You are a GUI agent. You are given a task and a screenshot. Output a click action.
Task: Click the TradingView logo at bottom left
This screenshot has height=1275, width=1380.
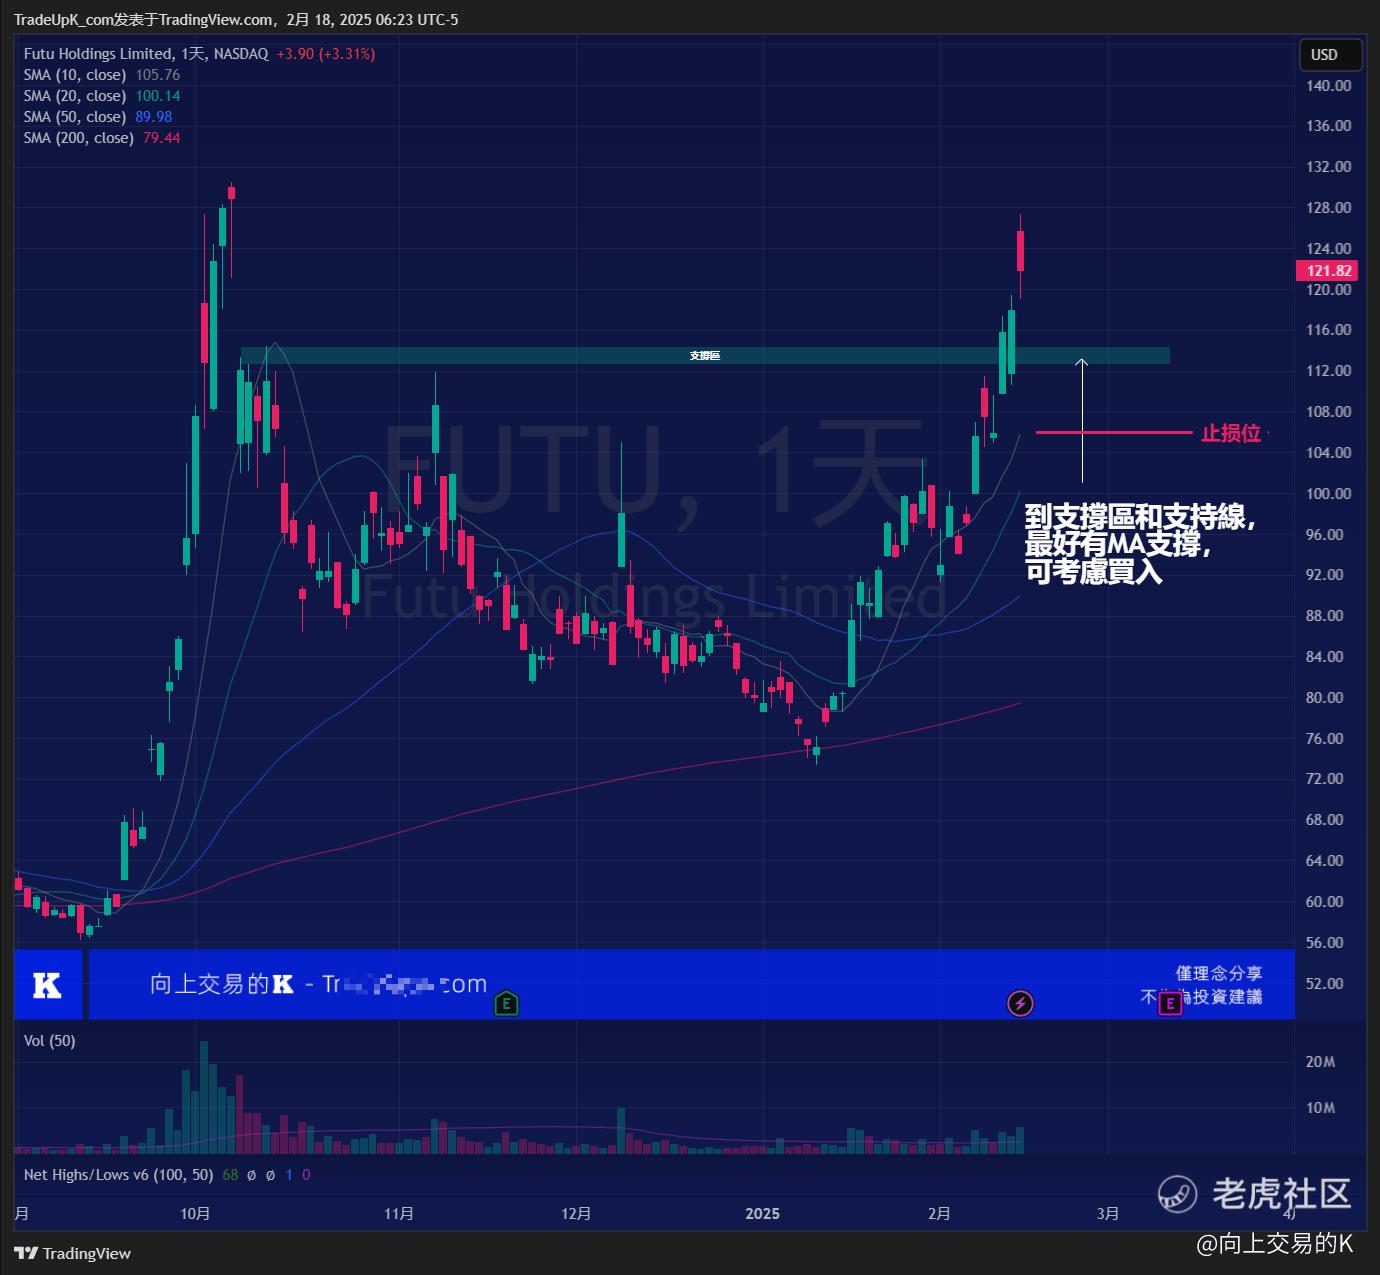pyautogui.click(x=72, y=1253)
